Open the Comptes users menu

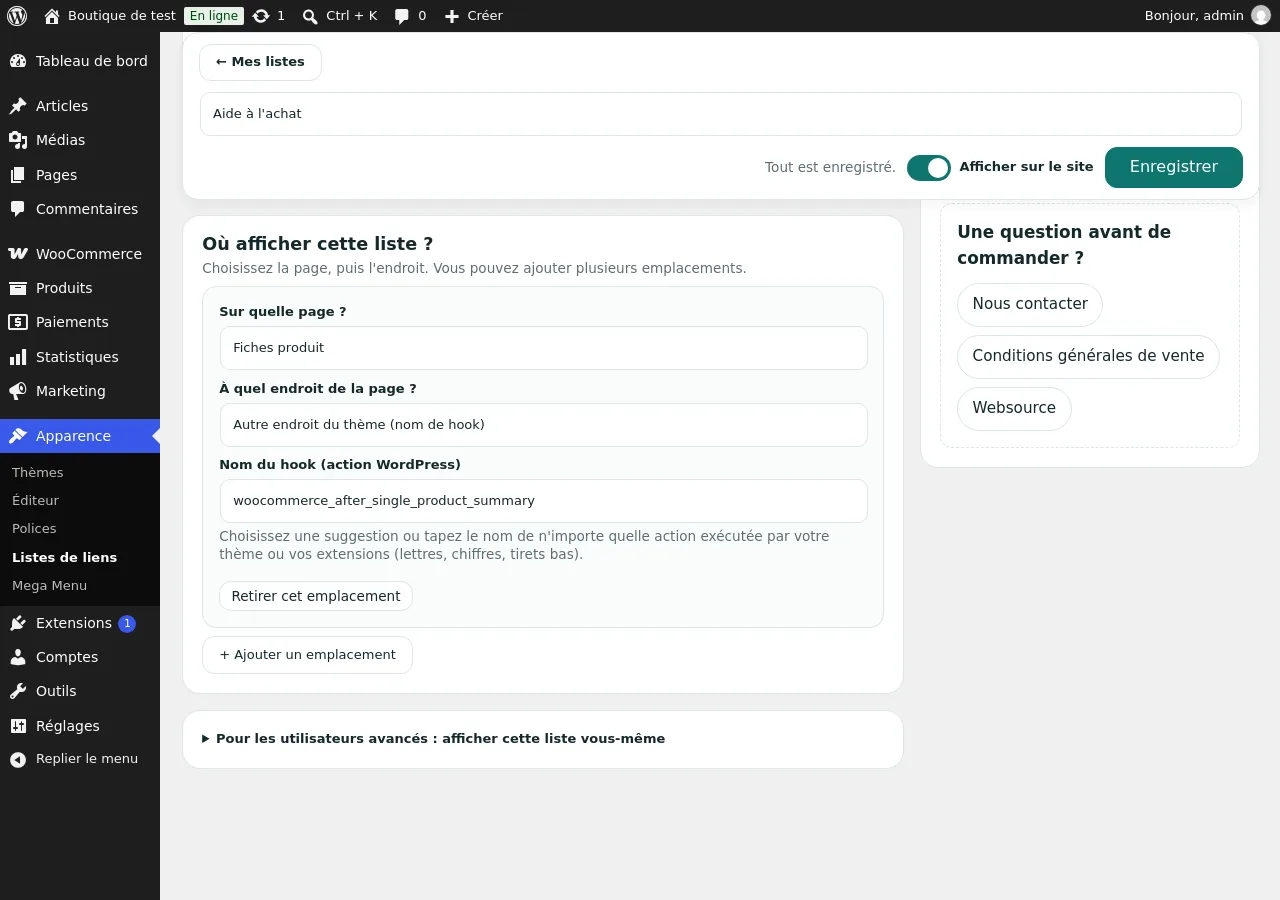[80, 657]
